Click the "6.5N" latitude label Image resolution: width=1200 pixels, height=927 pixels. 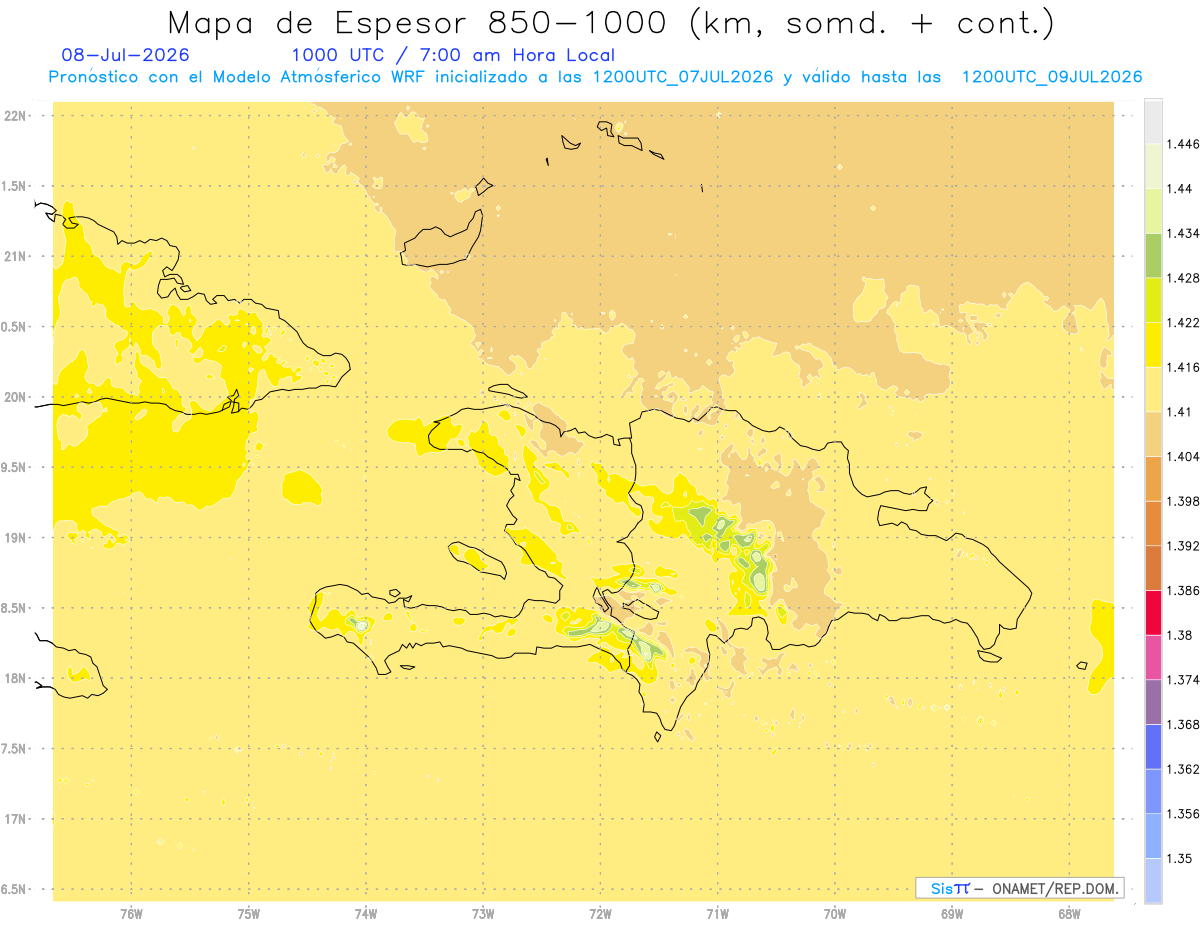[x=14, y=889]
